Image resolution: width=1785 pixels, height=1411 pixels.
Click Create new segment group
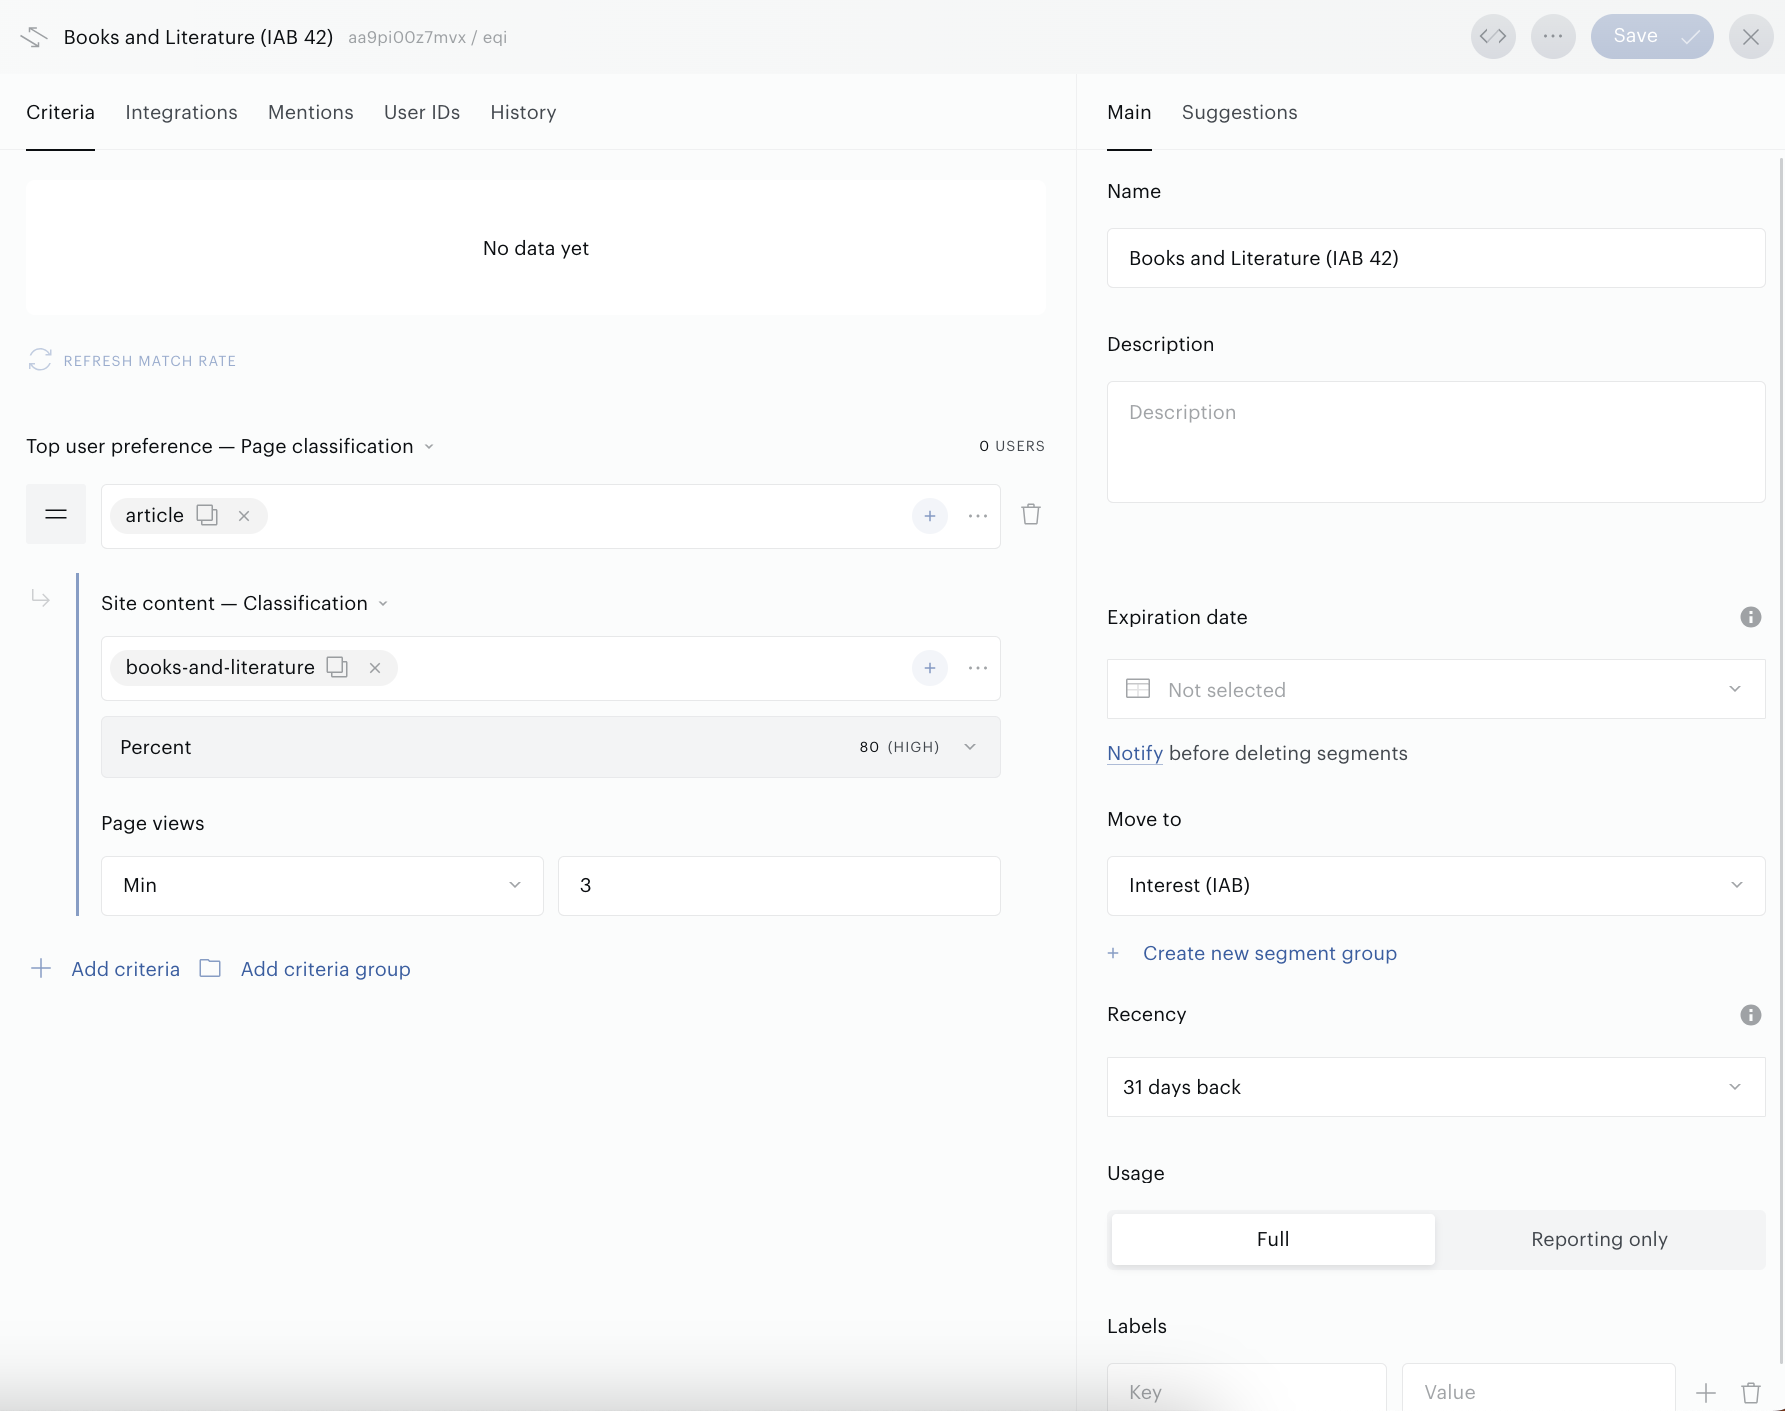click(1270, 953)
